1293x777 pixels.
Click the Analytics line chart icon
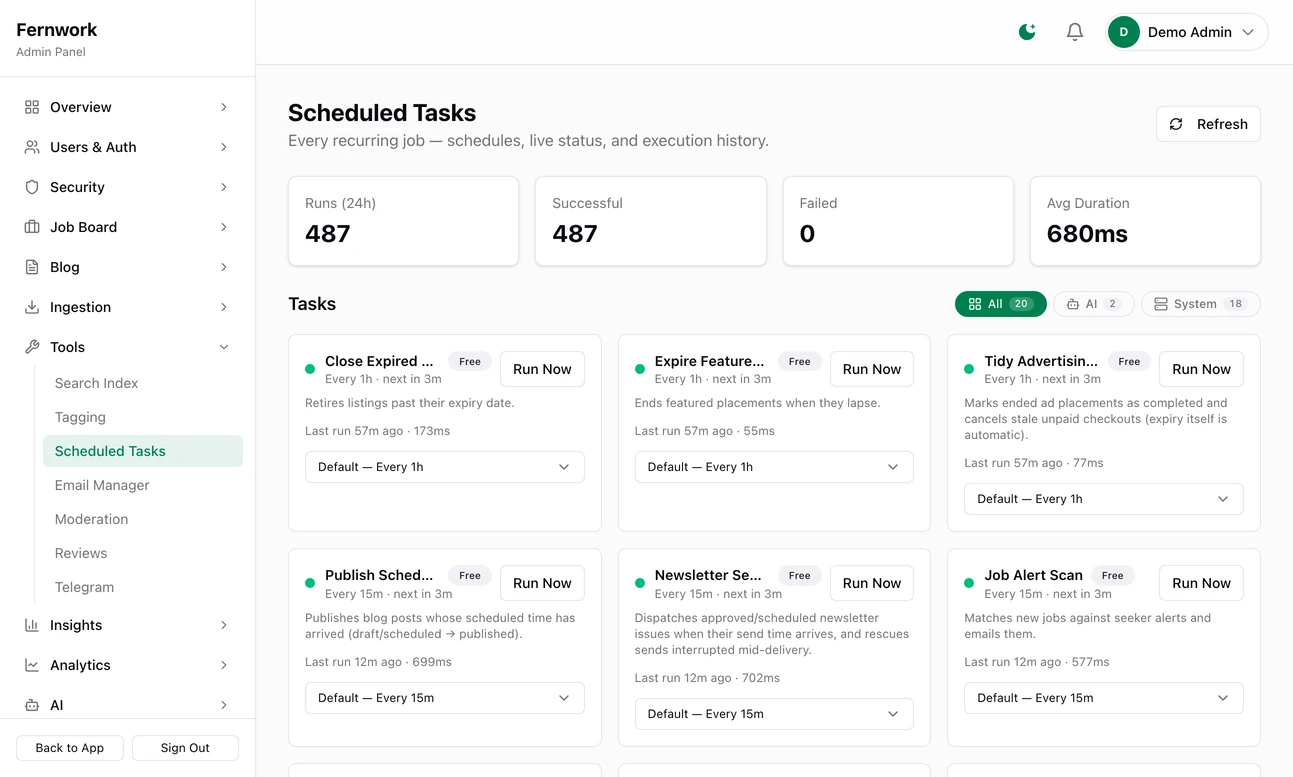pos(32,665)
